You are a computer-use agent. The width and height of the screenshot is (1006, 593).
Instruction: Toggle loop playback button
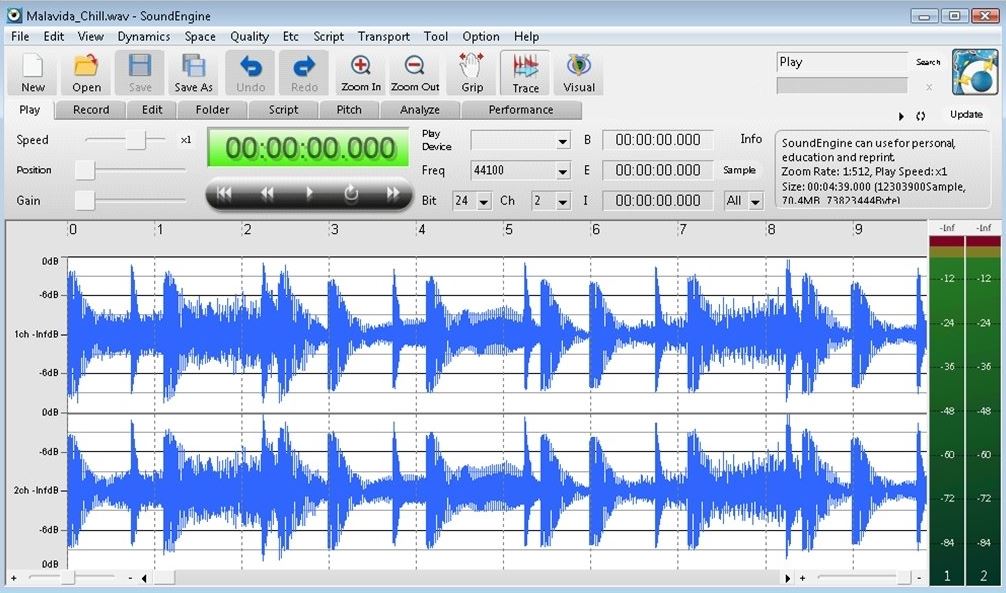[x=351, y=193]
